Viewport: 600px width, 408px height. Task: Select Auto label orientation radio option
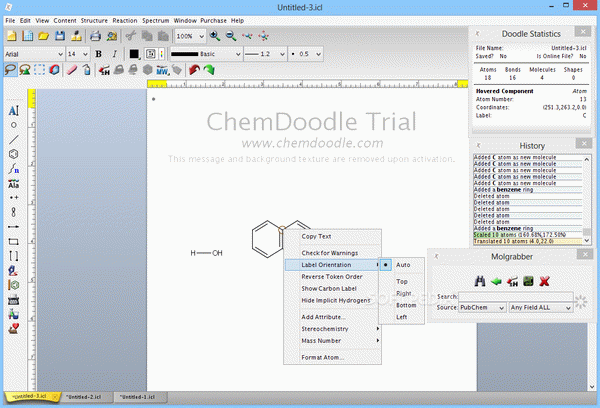[x=401, y=265]
